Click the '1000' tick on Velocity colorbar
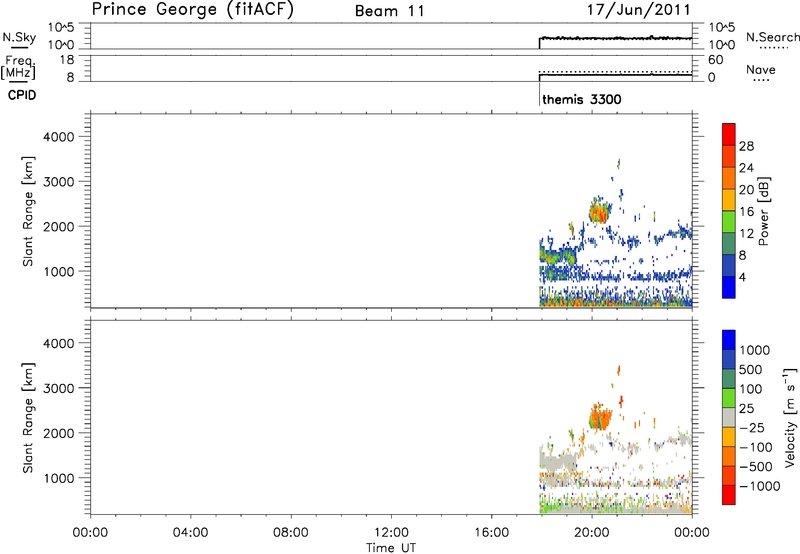 755,350
